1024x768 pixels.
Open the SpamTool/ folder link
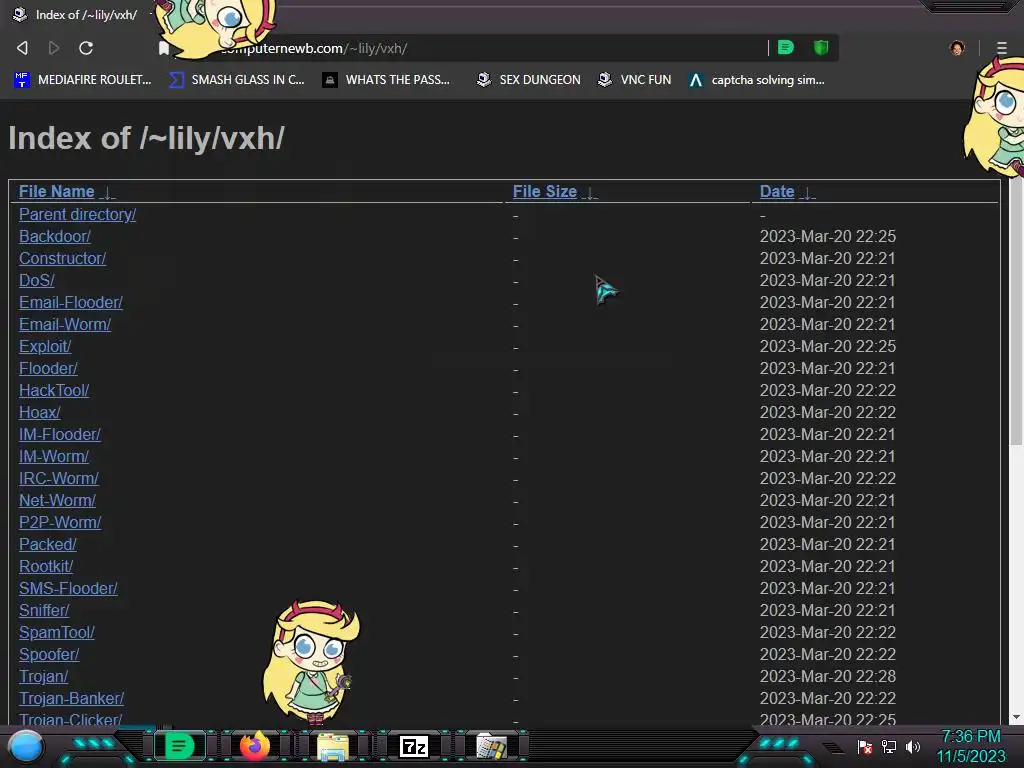click(57, 632)
